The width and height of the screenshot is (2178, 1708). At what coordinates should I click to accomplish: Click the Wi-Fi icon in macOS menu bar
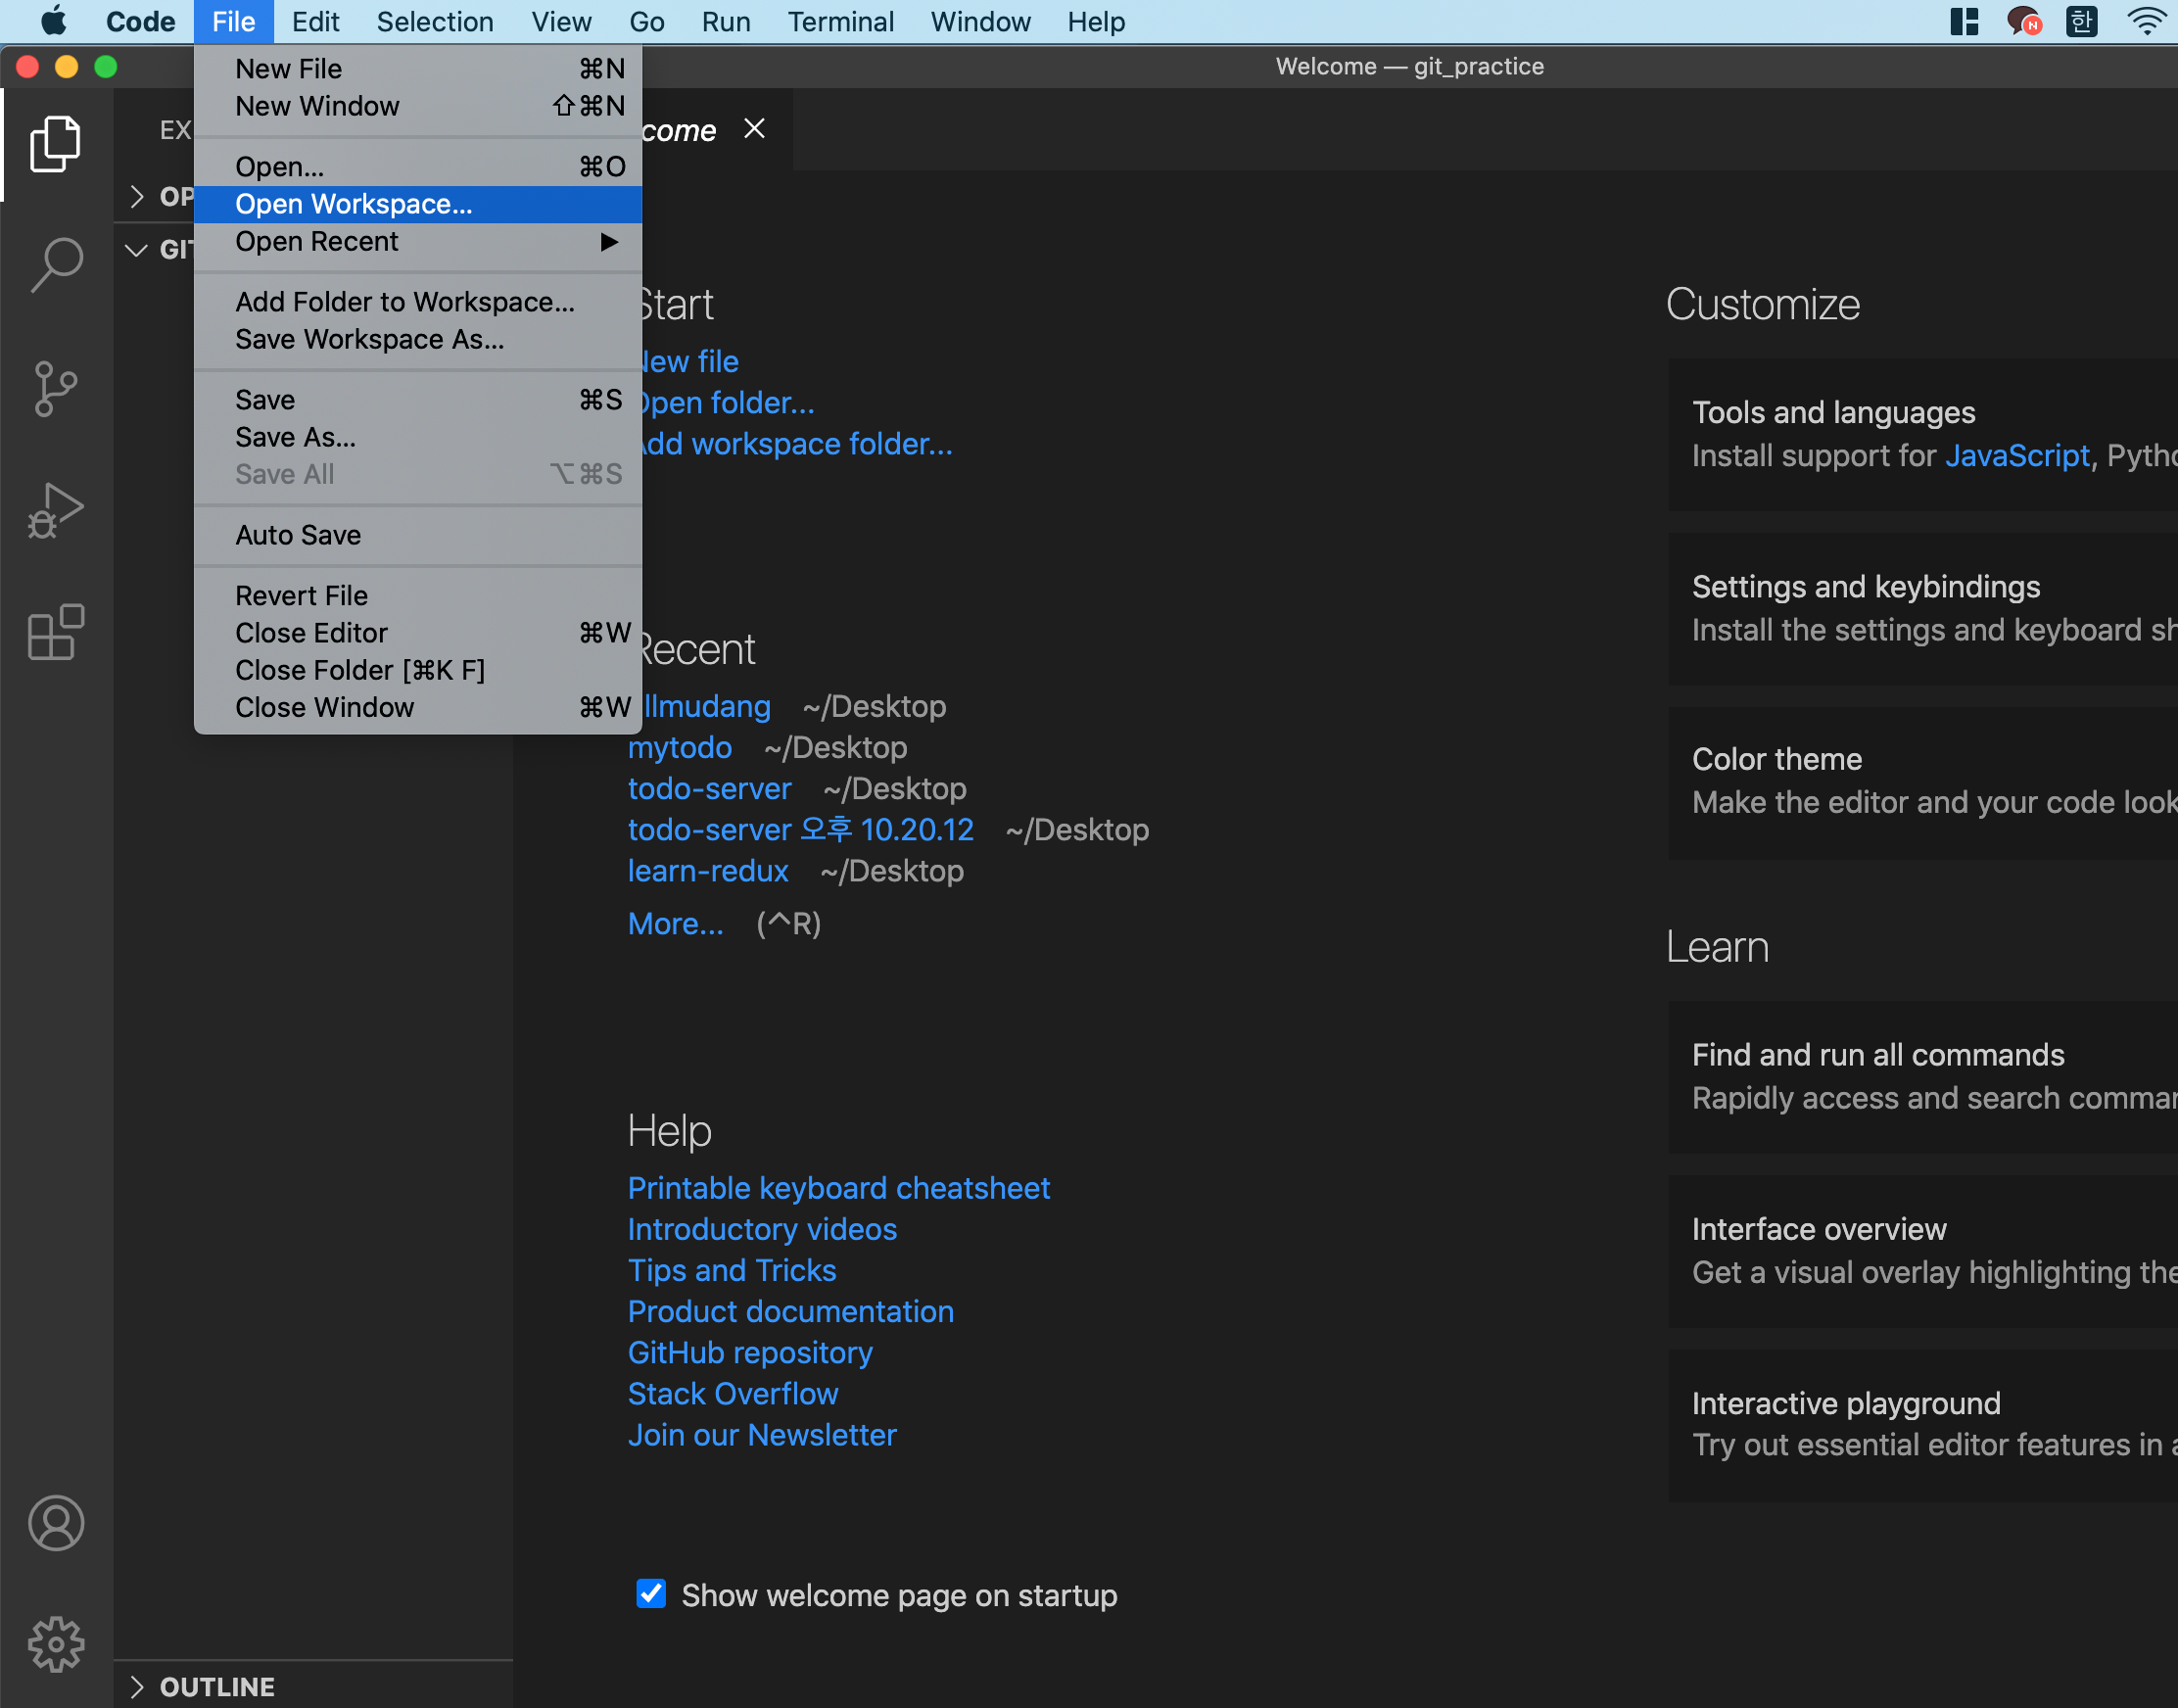[2144, 21]
